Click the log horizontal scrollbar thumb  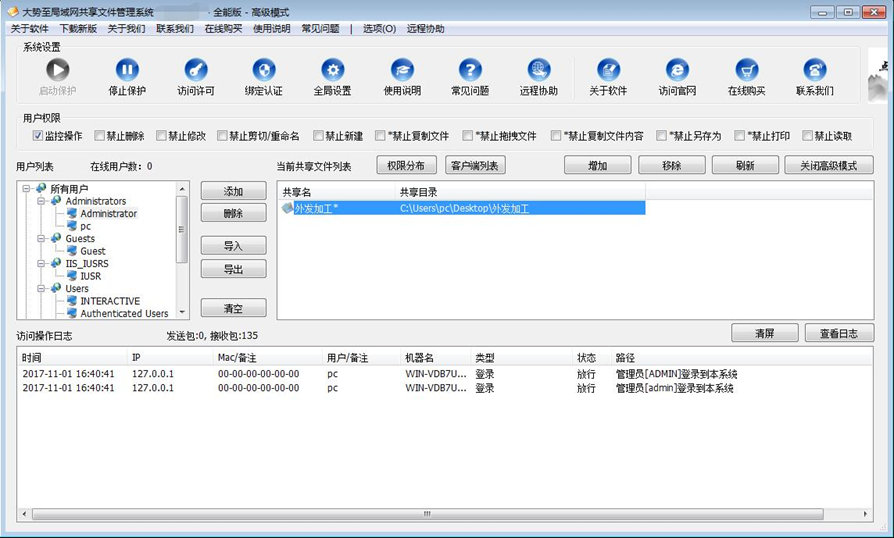tap(428, 514)
